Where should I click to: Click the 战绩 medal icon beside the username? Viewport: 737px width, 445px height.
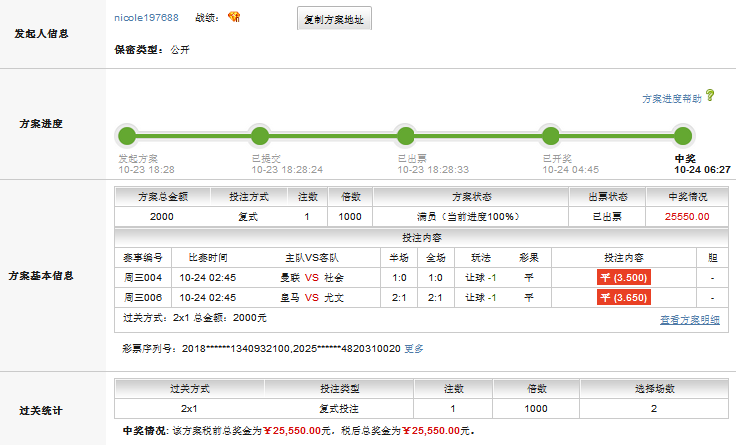click(234, 17)
